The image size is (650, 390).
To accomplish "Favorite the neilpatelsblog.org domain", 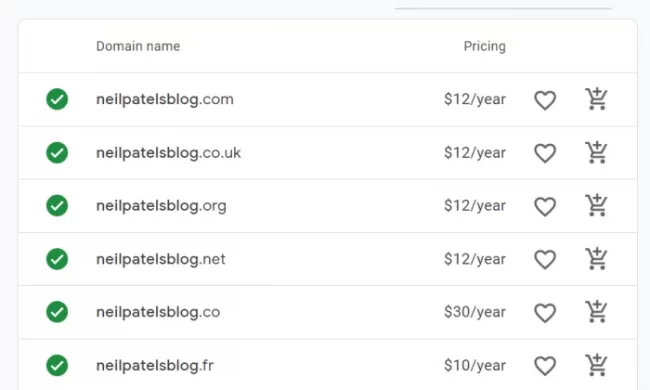I will tap(545, 206).
